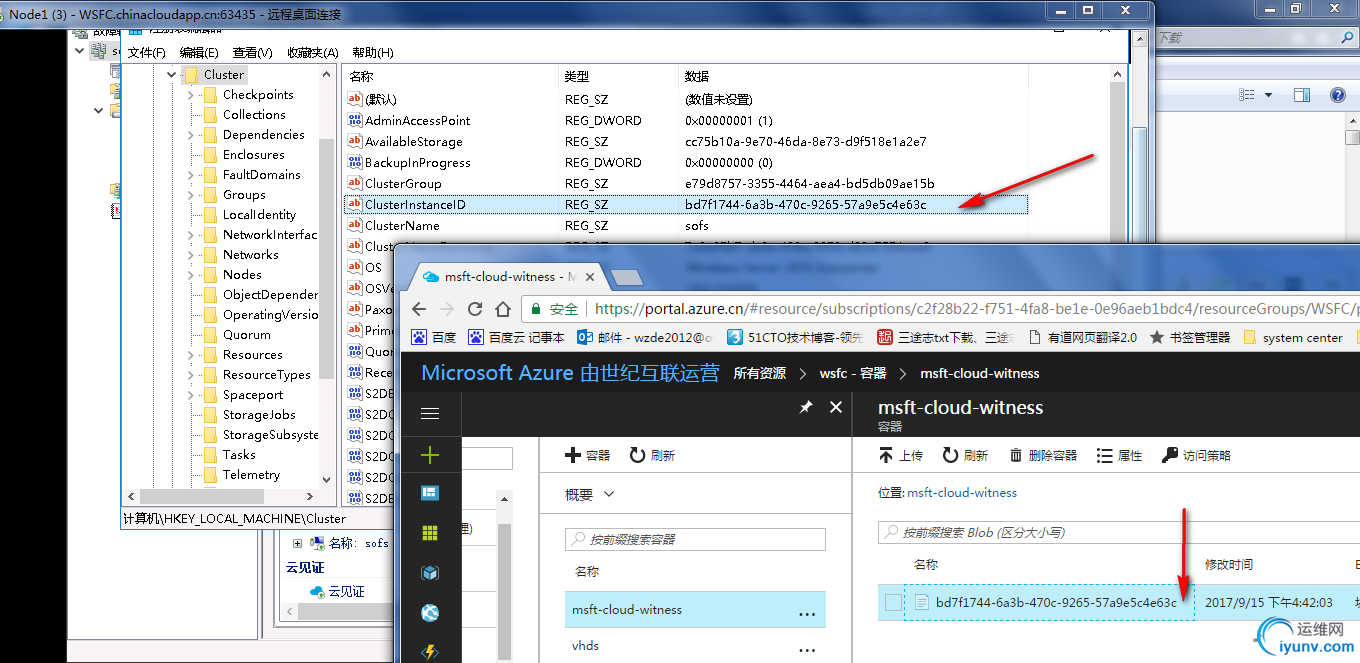1360x663 pixels.
Task: Close the wsfc containers blade
Action: [x=836, y=407]
